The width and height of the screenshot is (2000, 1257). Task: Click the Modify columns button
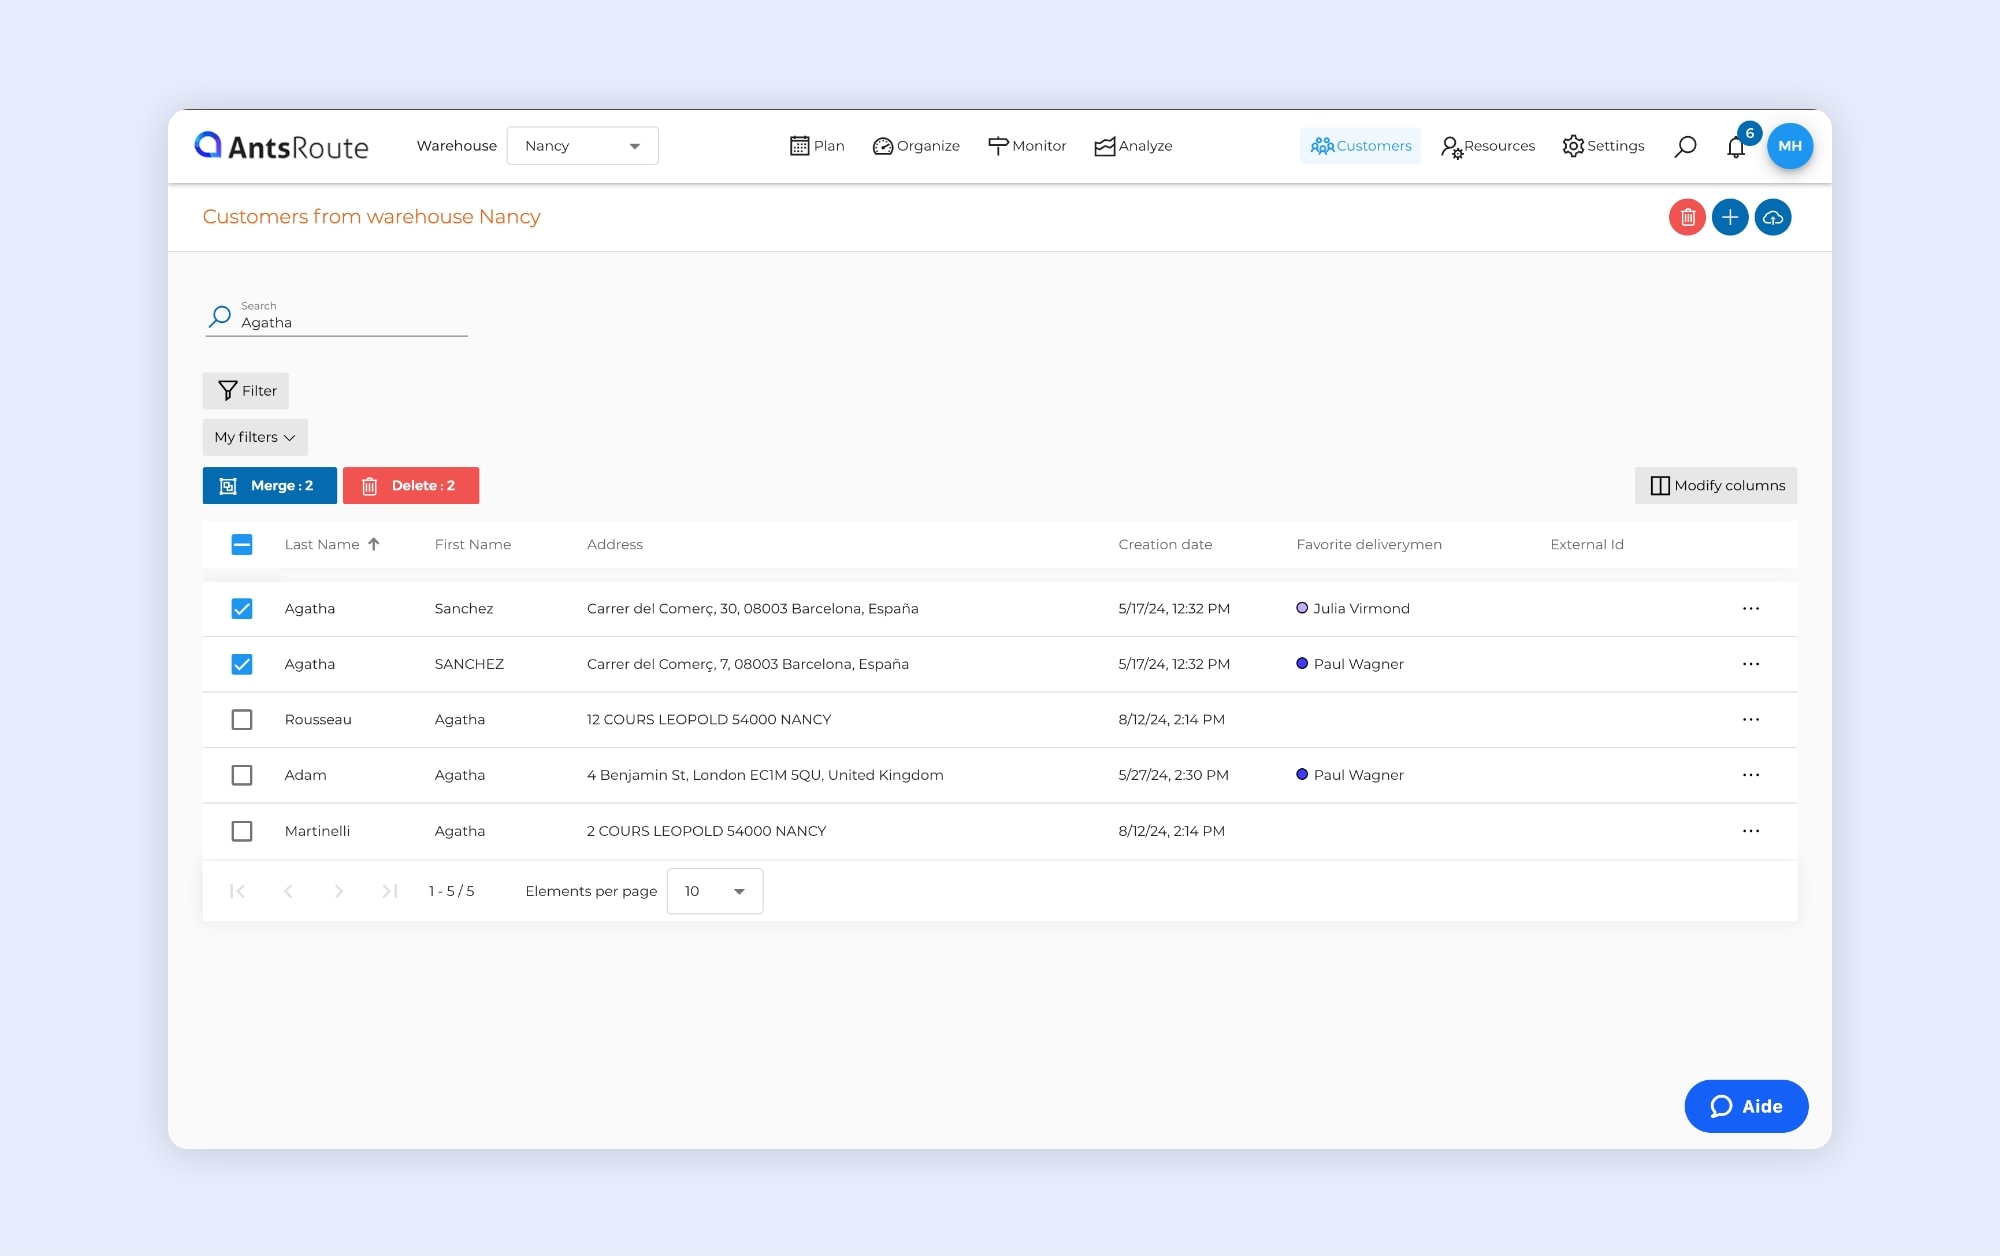1716,486
